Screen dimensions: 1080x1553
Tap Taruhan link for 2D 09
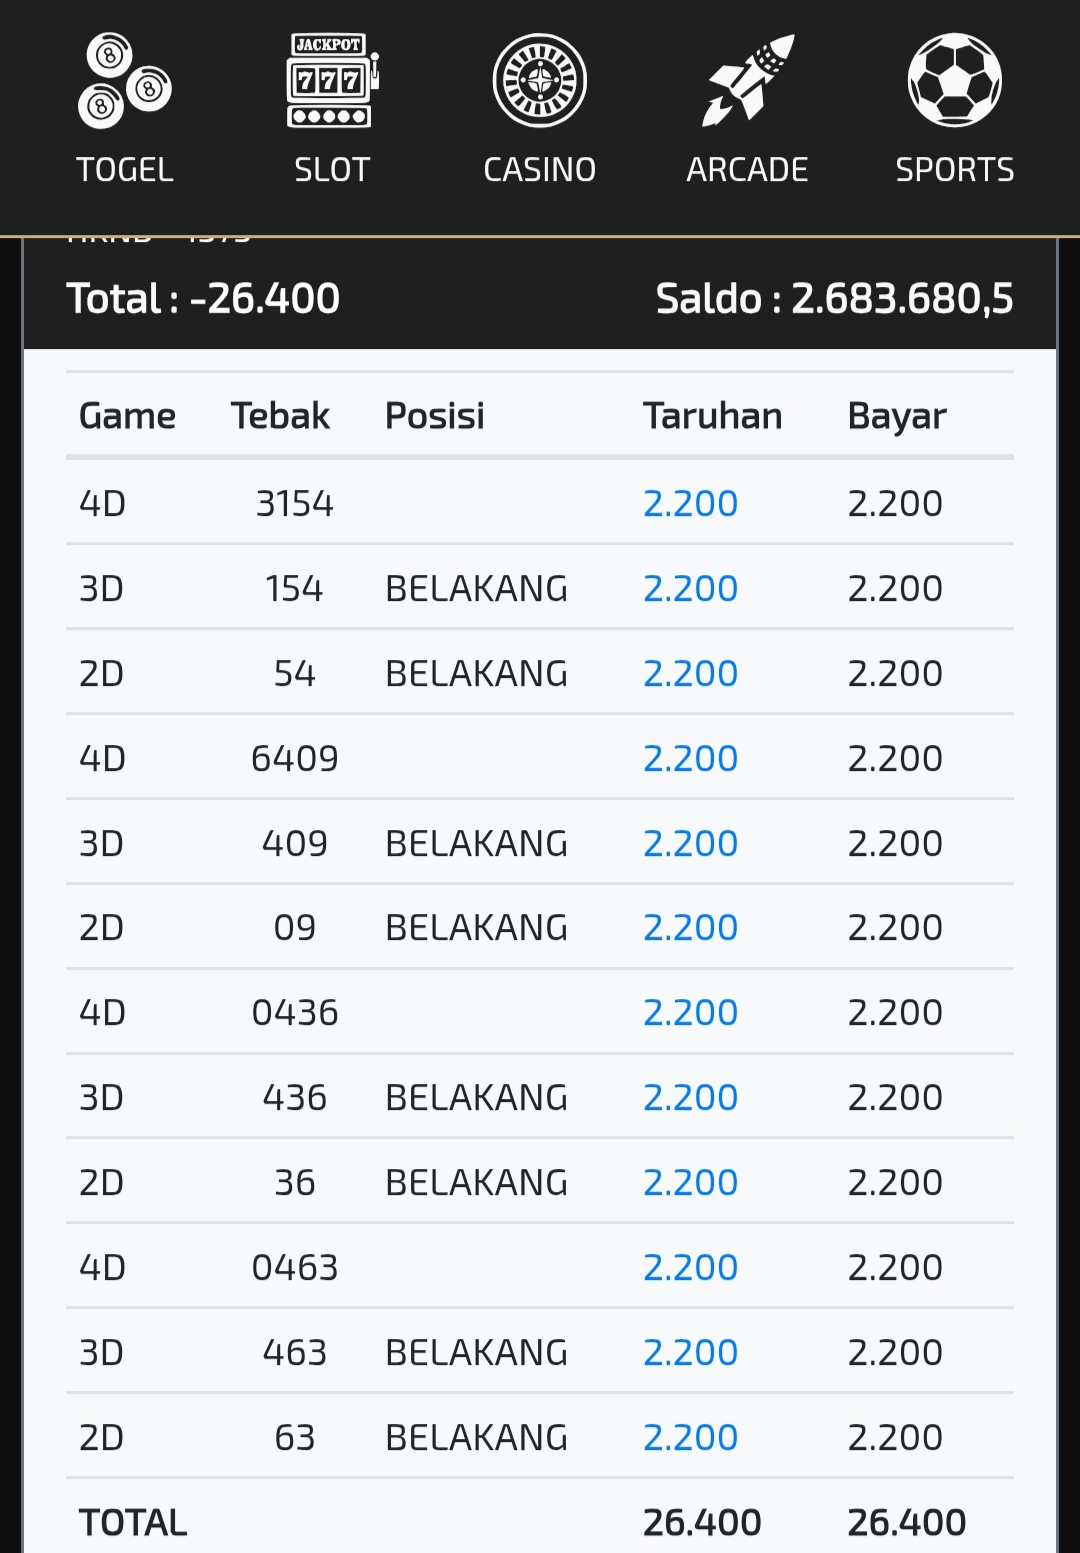coord(690,927)
